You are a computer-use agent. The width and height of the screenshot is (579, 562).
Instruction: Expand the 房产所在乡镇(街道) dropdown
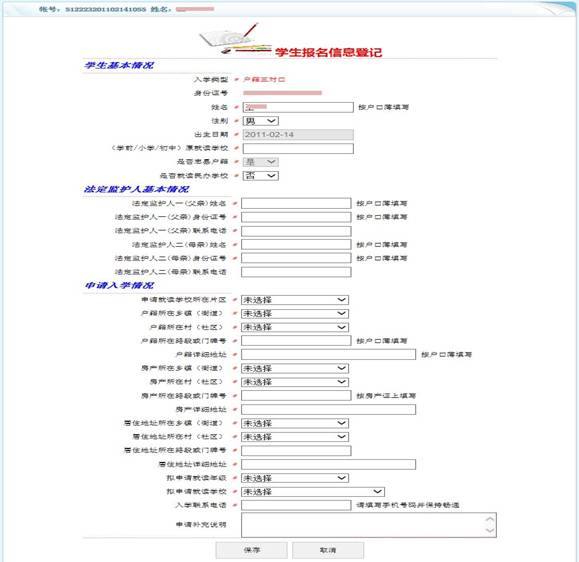coord(295,368)
